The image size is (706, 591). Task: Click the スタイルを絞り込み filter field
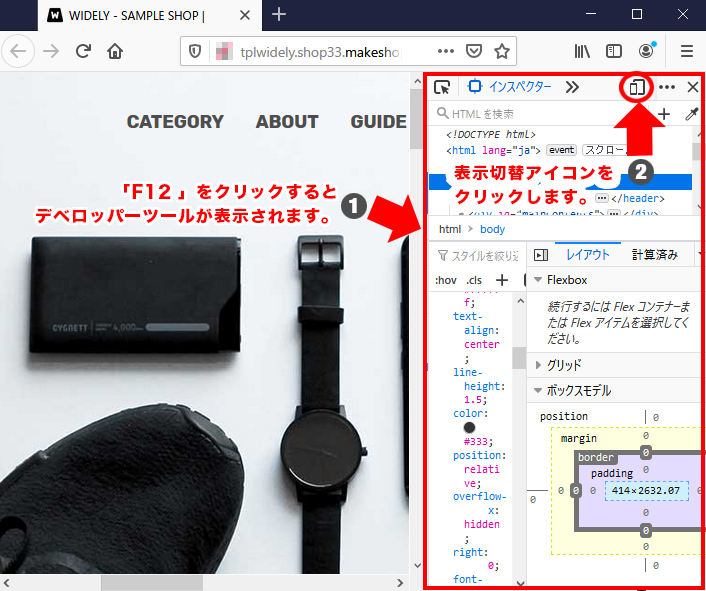[477, 256]
